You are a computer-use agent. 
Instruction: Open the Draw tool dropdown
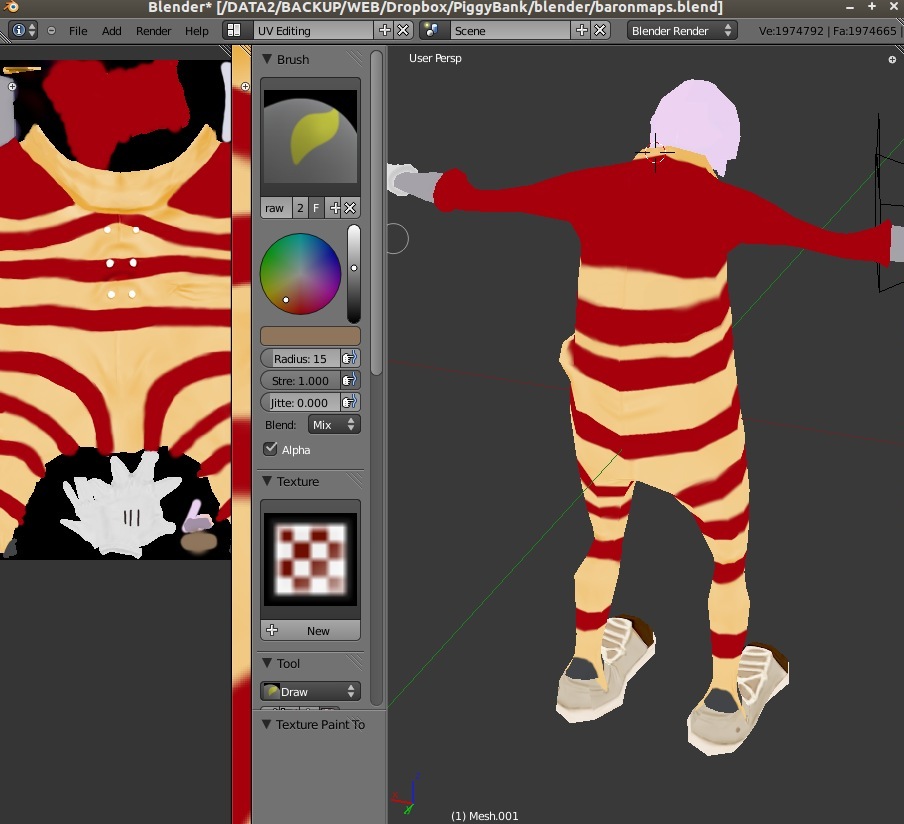pos(309,691)
